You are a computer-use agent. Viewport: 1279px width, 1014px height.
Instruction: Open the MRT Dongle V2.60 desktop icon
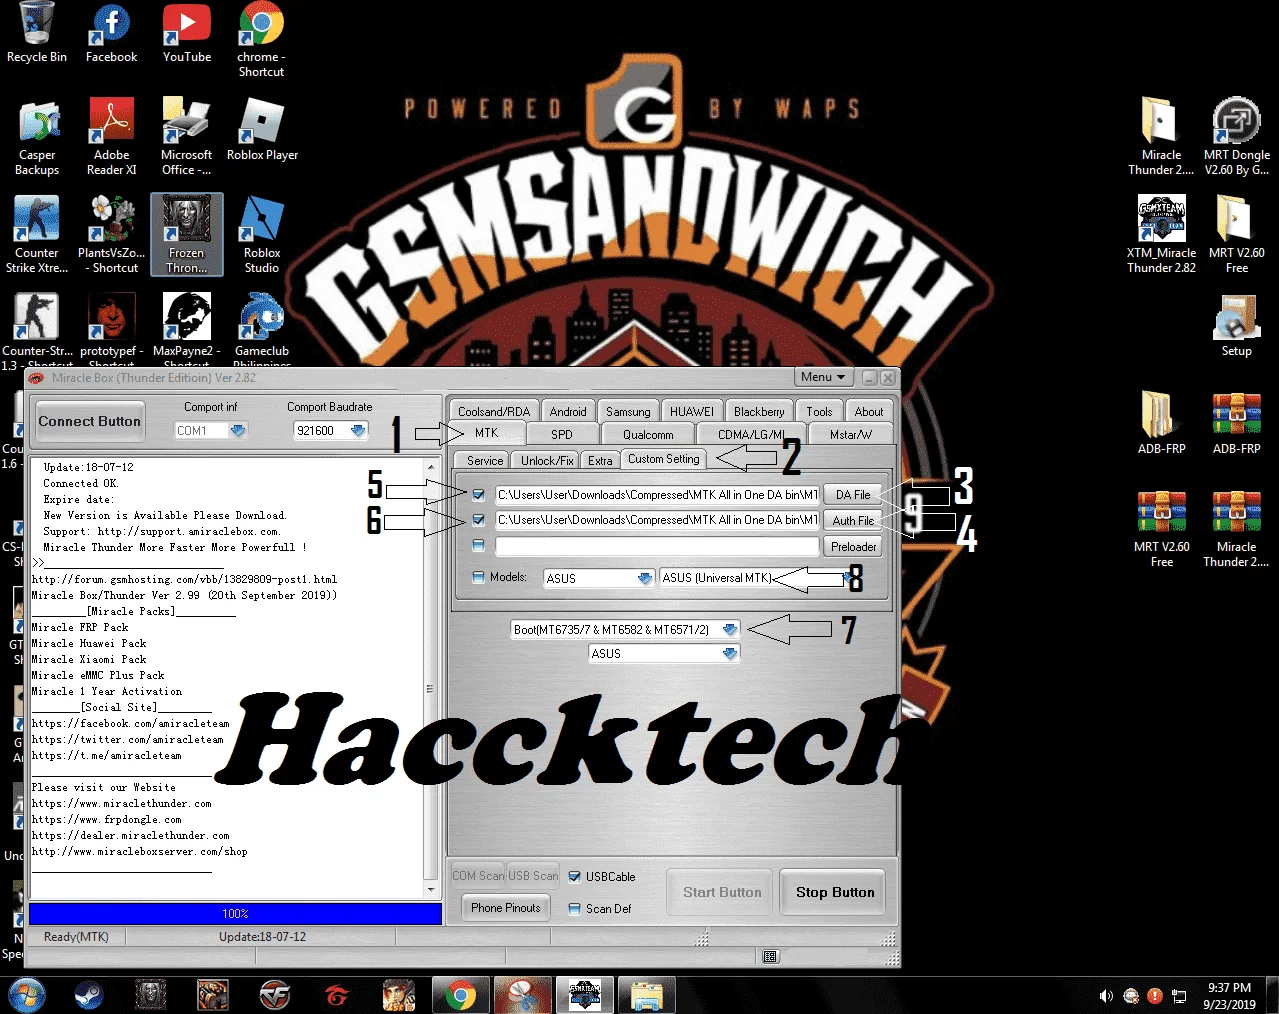(x=1236, y=138)
